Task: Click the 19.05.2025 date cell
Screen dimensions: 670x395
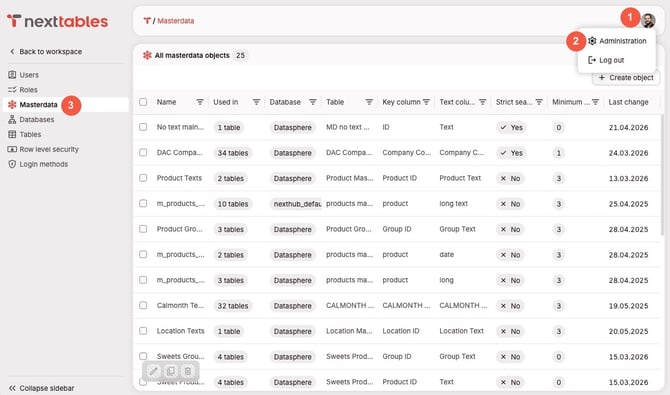Action: click(x=628, y=306)
